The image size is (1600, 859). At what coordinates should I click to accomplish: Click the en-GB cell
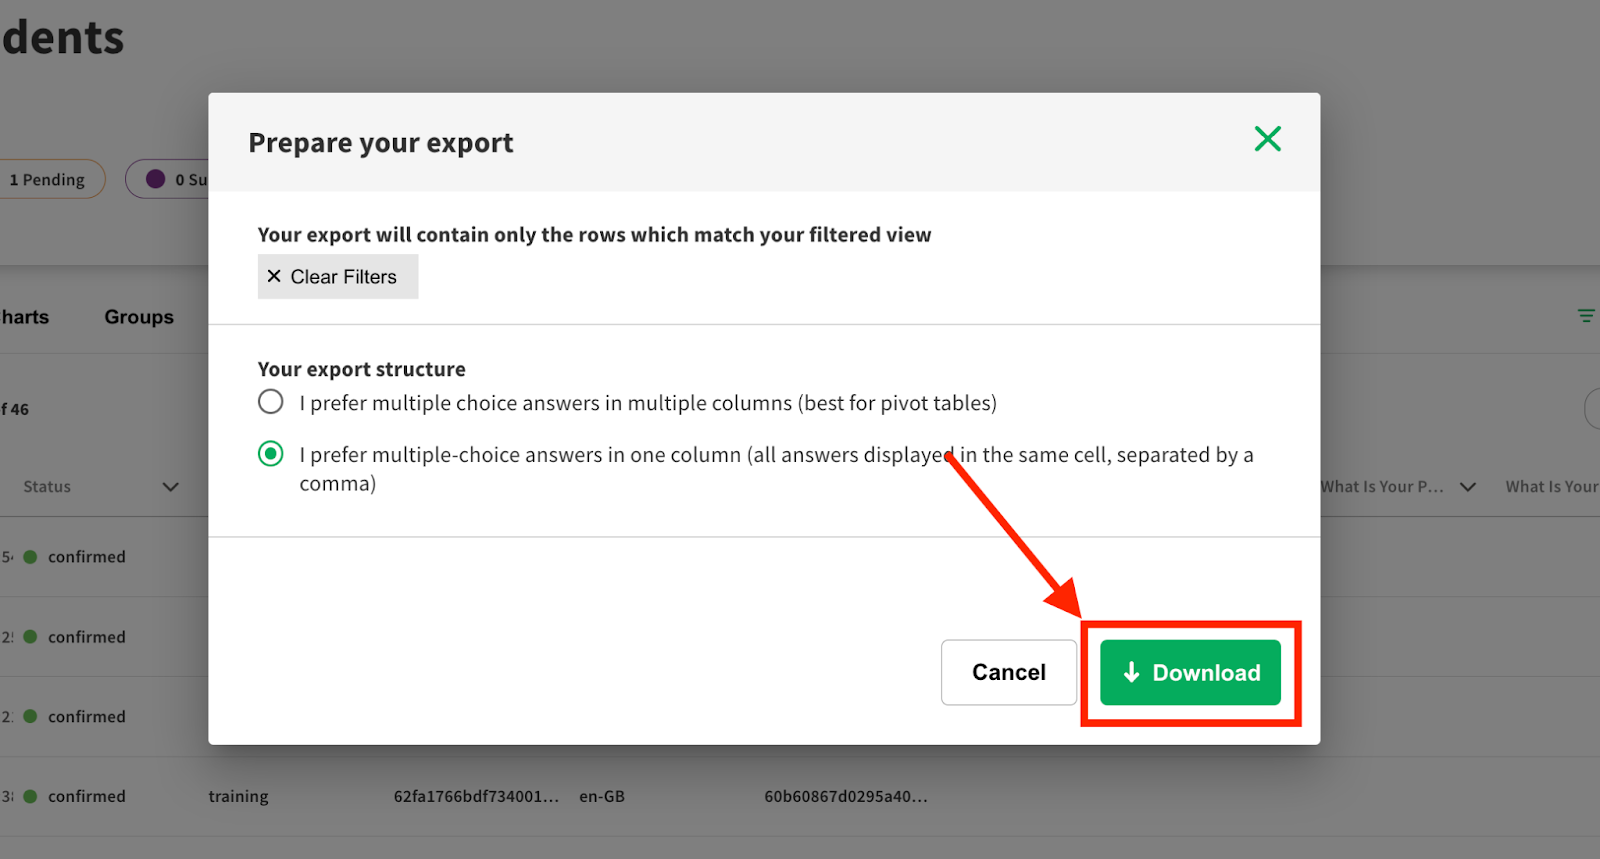pyautogui.click(x=602, y=797)
